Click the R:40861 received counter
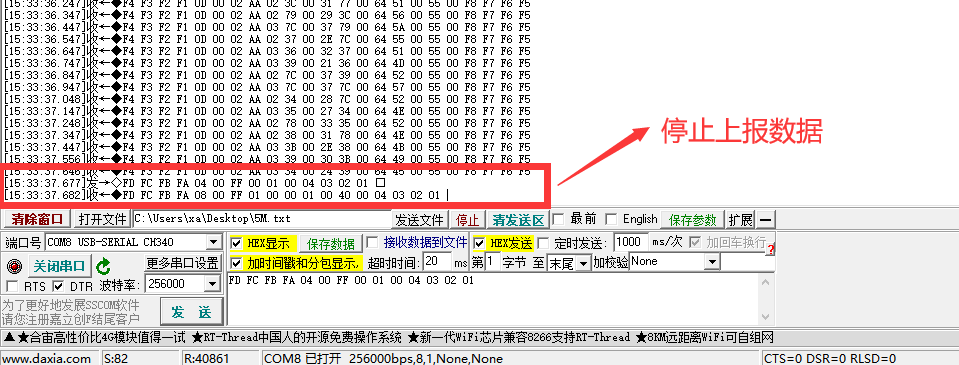 [206, 359]
